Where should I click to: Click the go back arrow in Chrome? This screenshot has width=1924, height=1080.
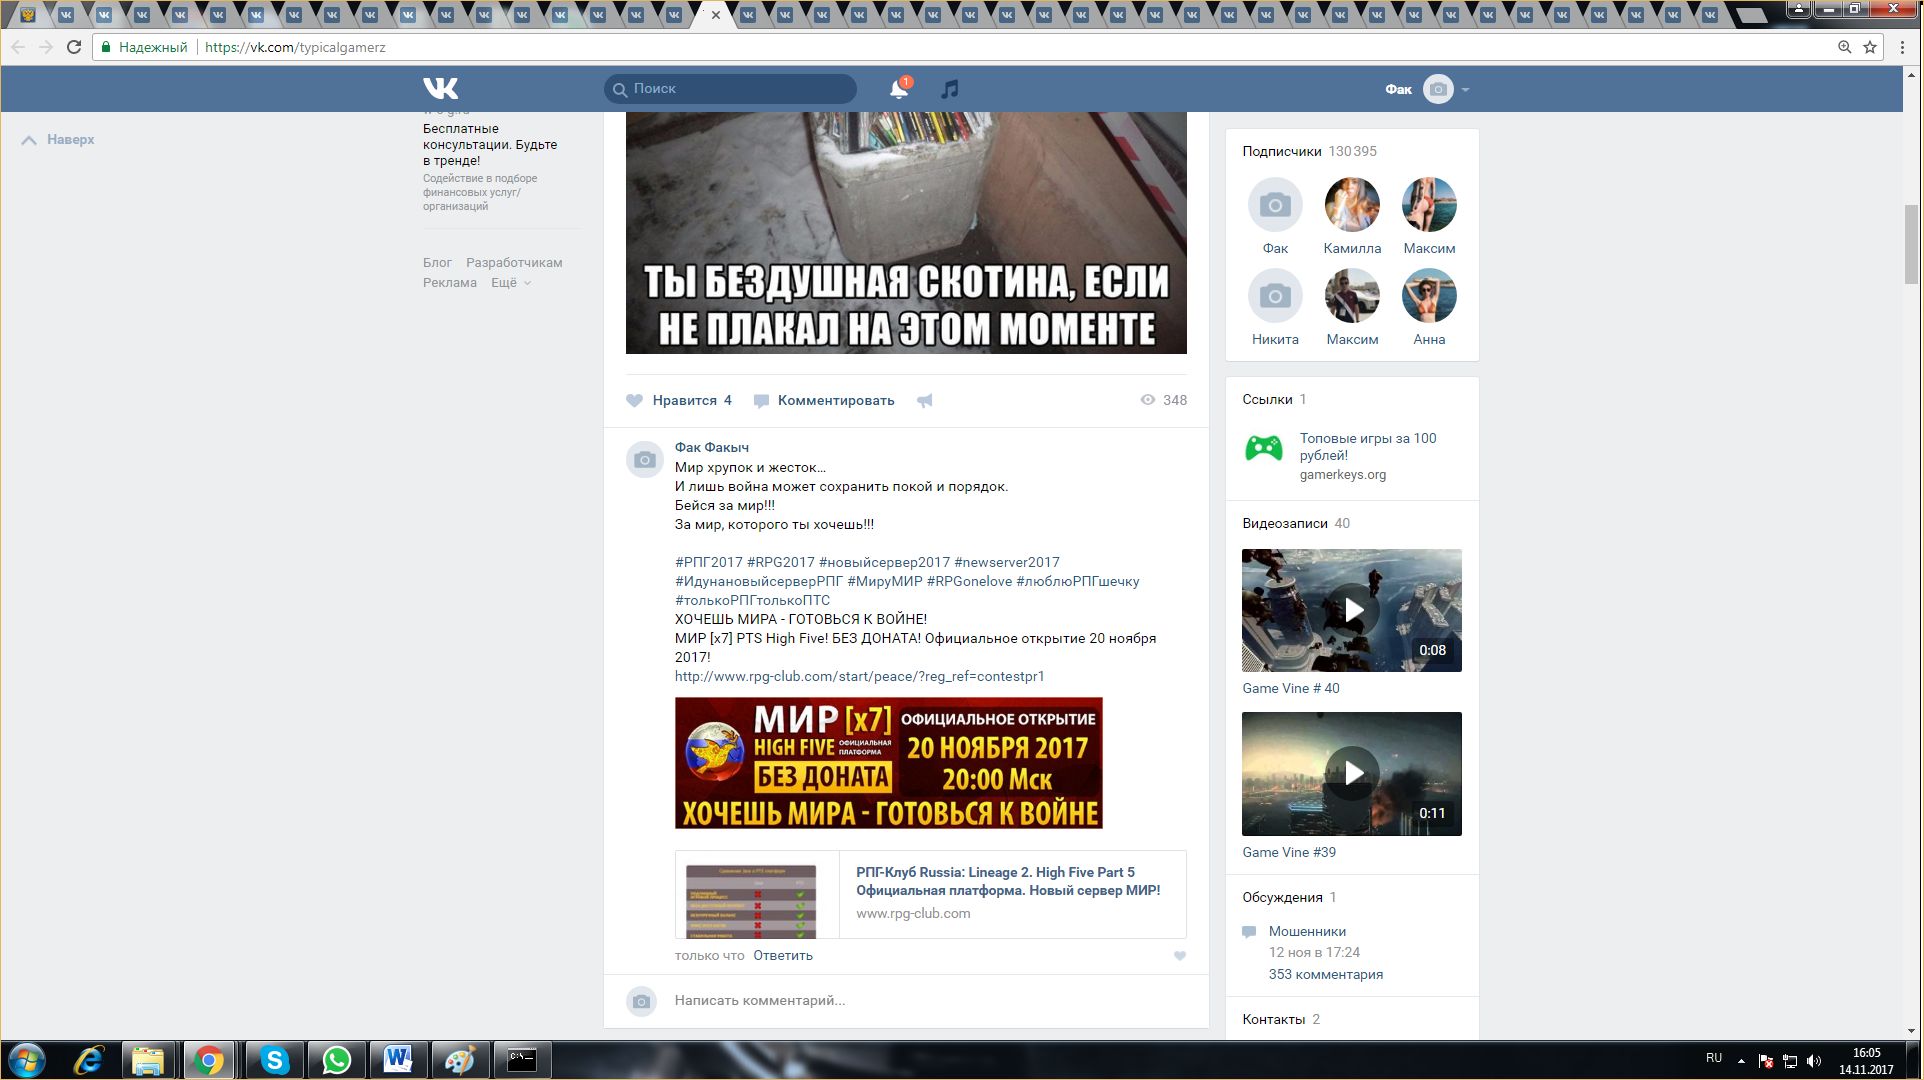pos(18,47)
